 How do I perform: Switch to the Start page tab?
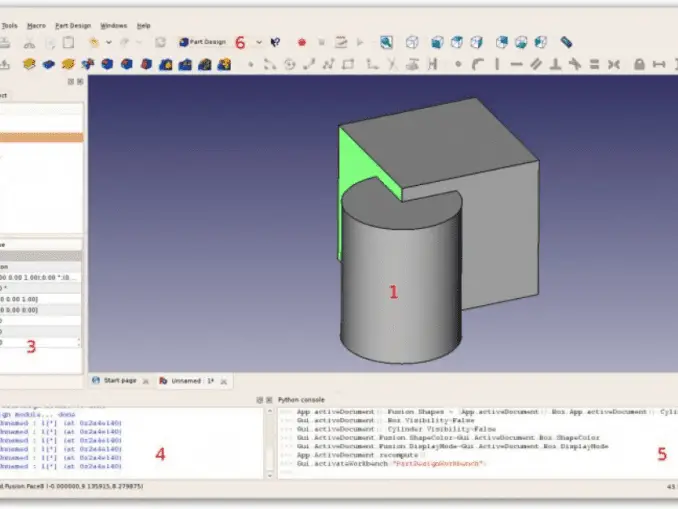tap(115, 381)
